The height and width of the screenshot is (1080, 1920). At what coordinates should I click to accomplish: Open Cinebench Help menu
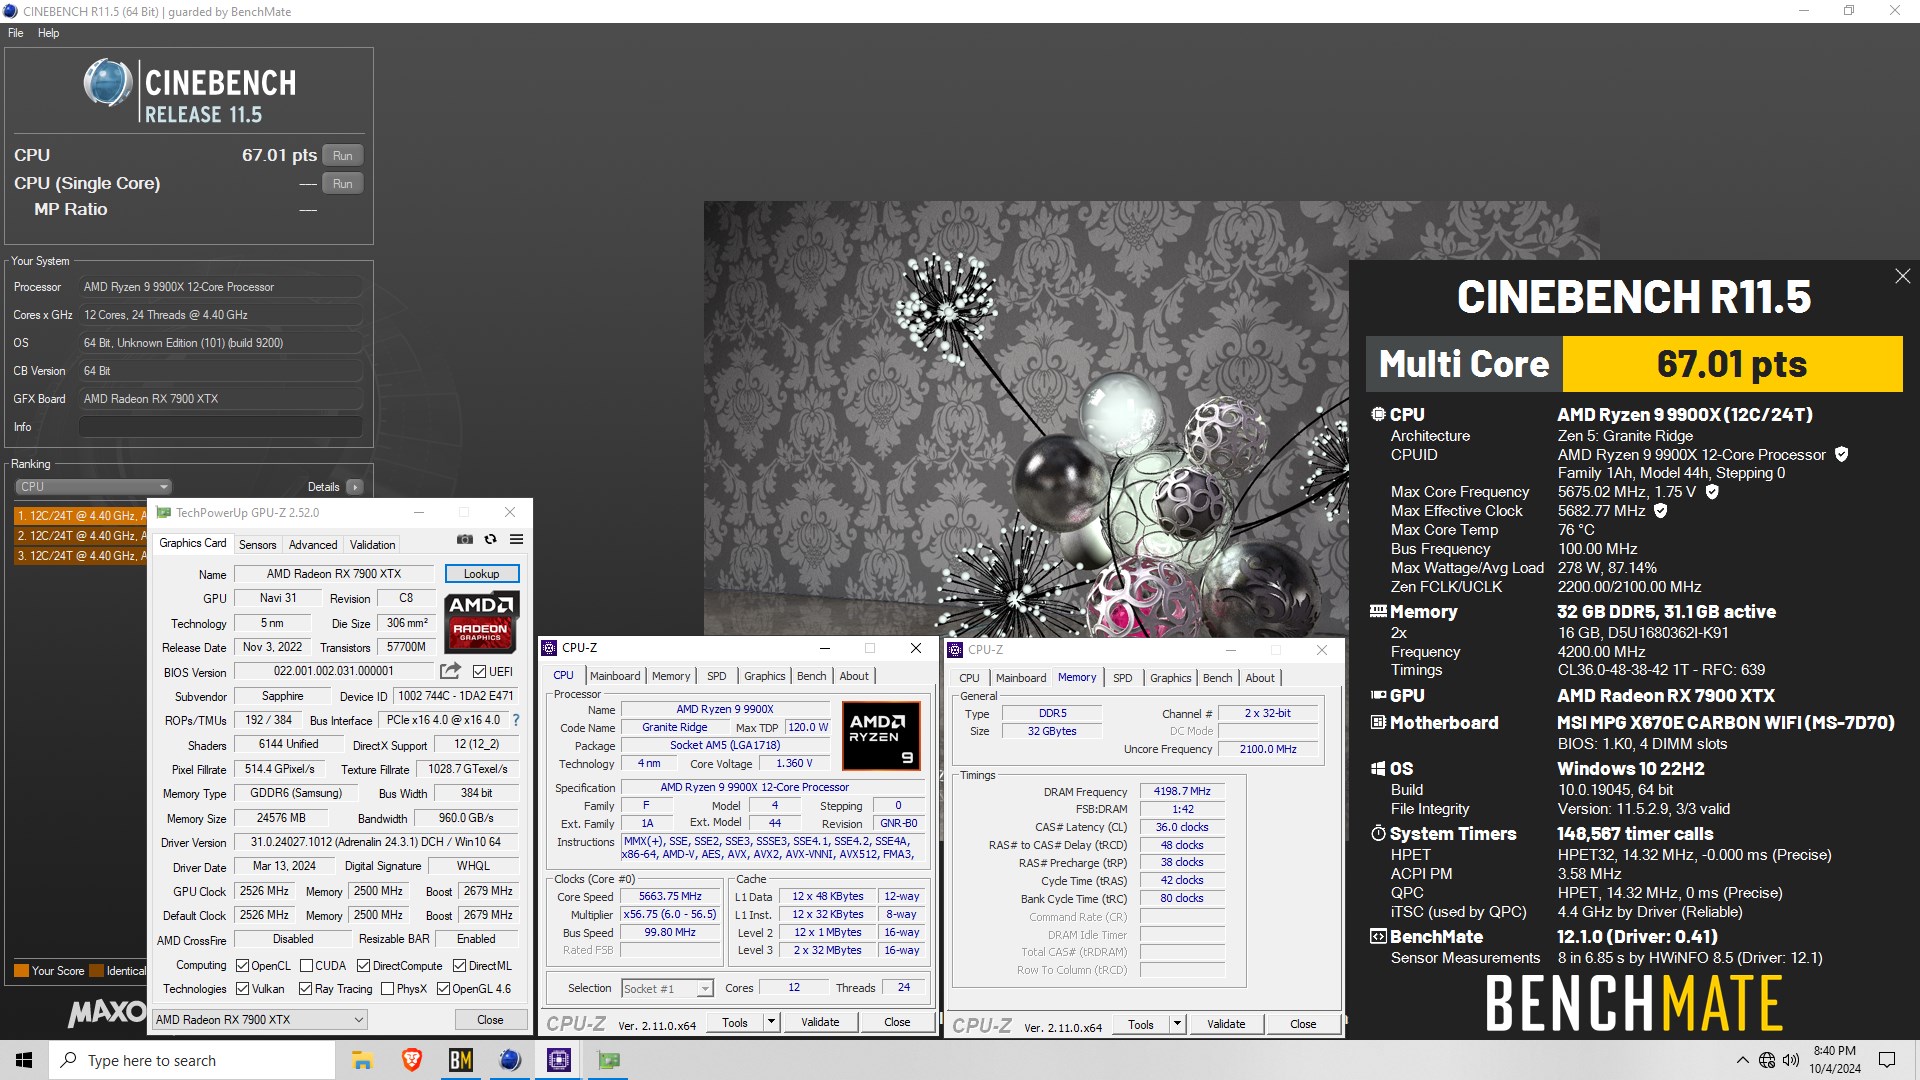(48, 33)
